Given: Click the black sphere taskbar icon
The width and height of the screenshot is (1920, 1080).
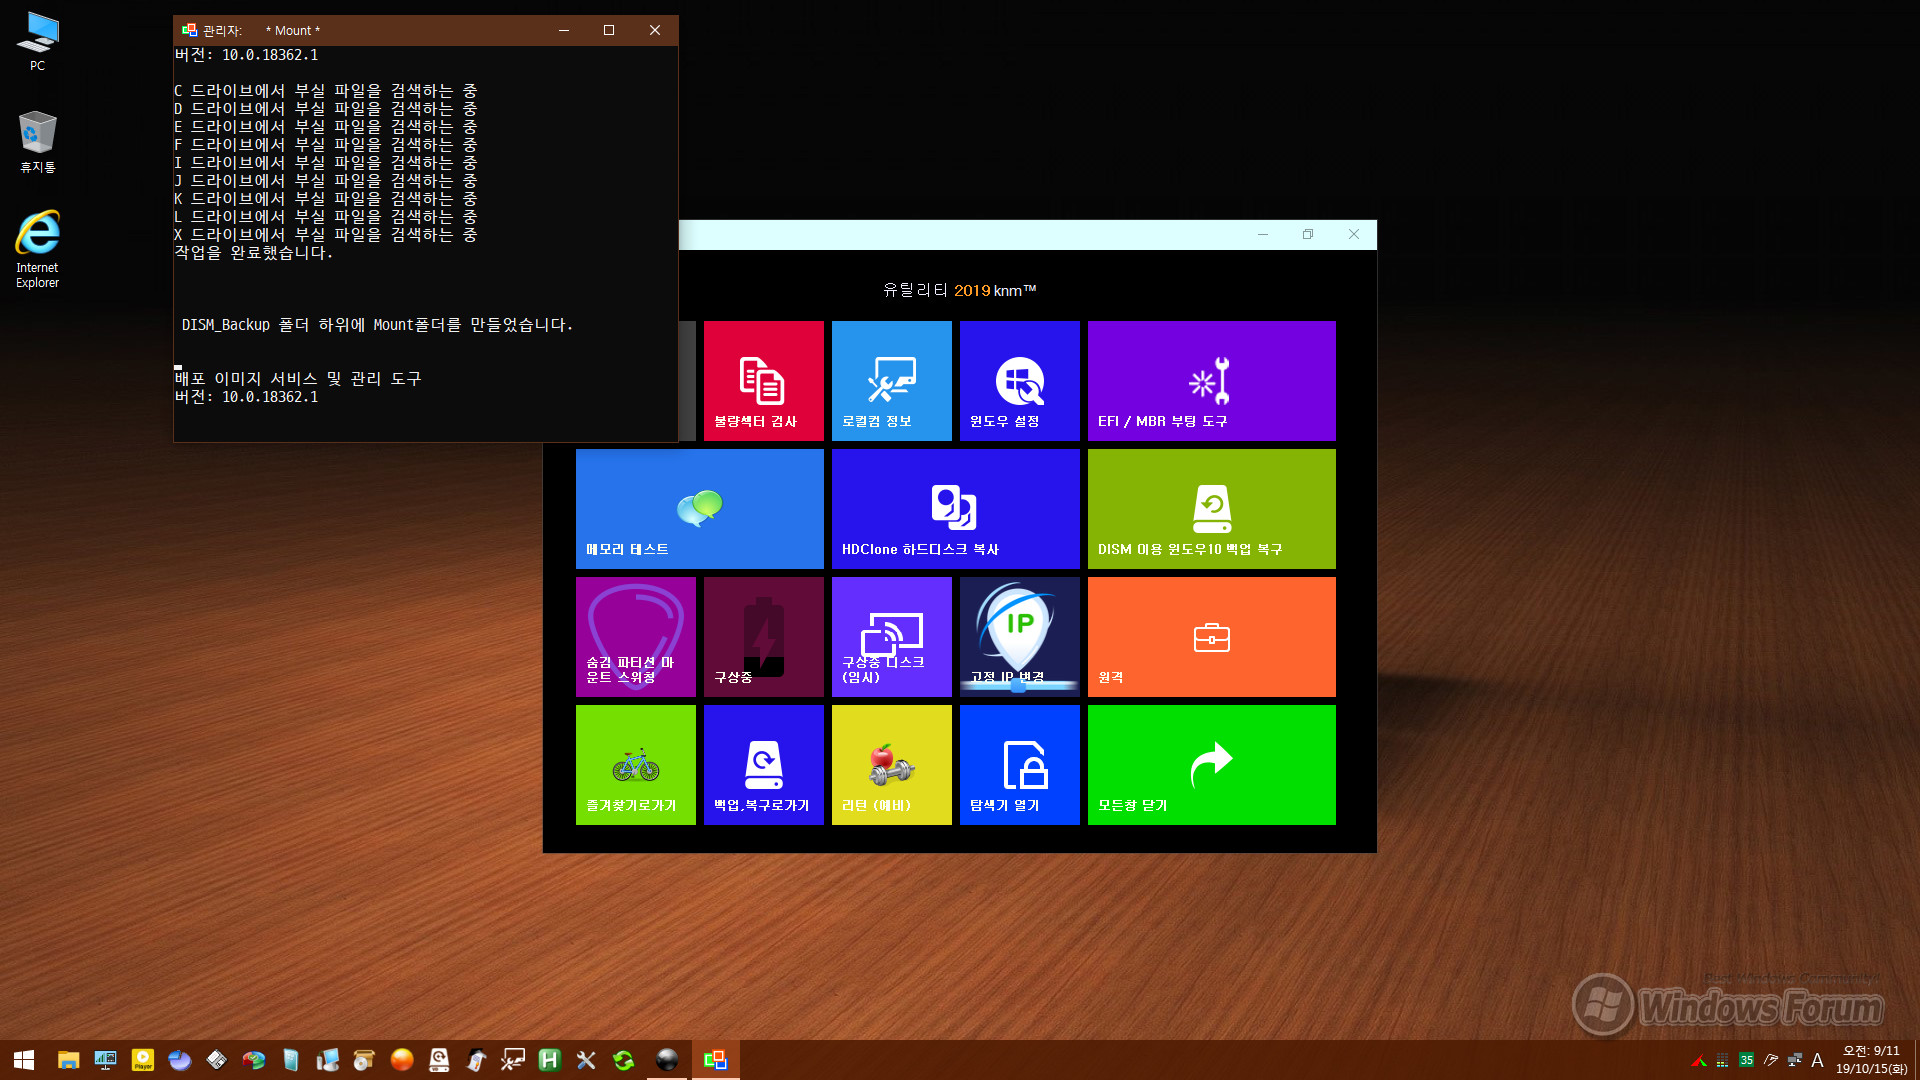Looking at the screenshot, I should pyautogui.click(x=667, y=1059).
